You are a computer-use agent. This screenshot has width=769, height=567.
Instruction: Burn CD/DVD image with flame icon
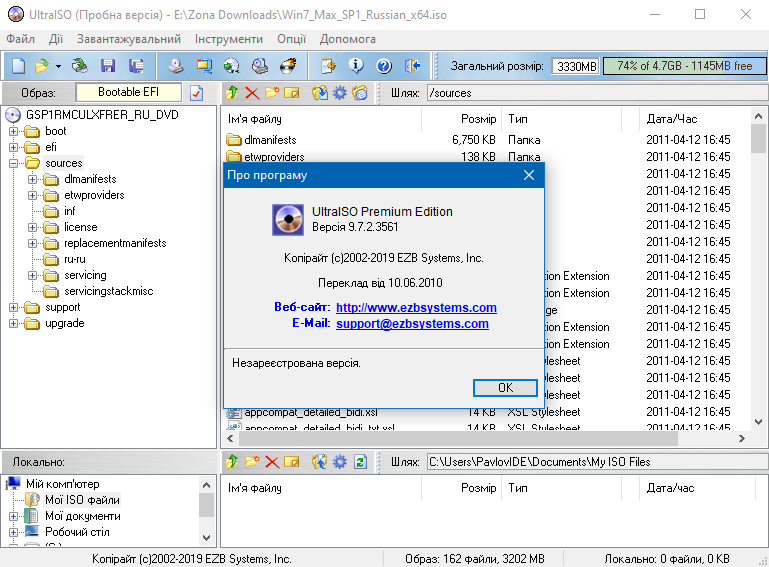coord(288,66)
